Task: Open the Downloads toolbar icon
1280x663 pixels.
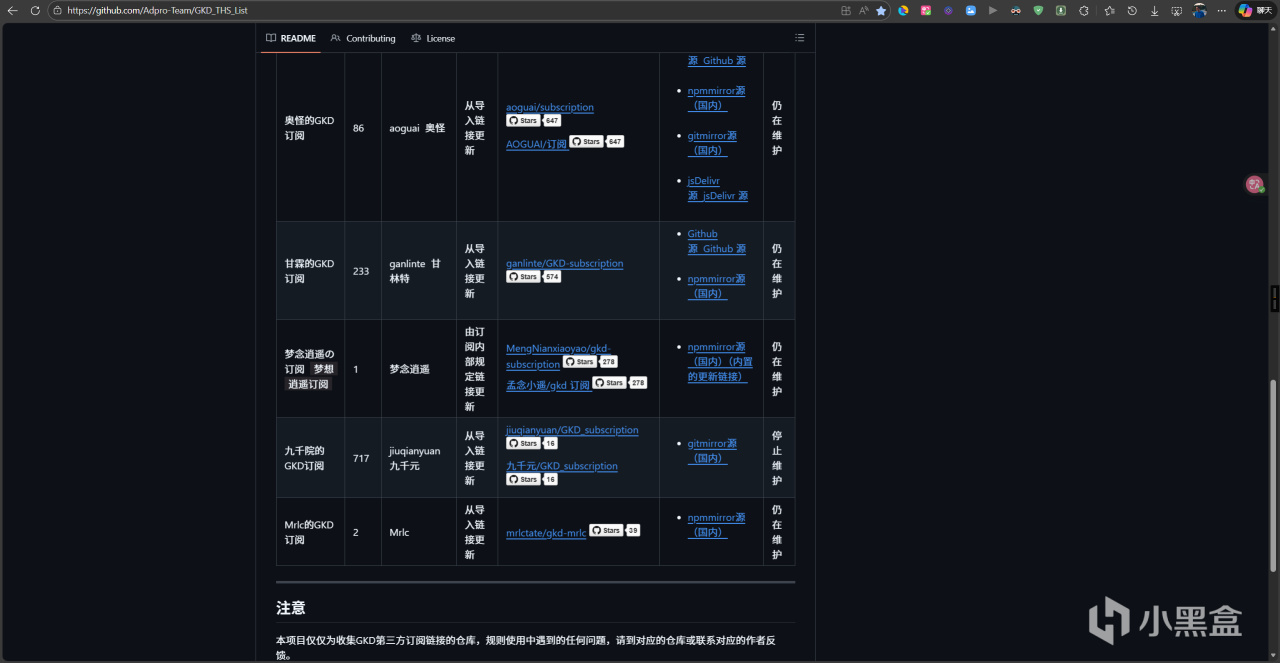Action: tap(1154, 10)
